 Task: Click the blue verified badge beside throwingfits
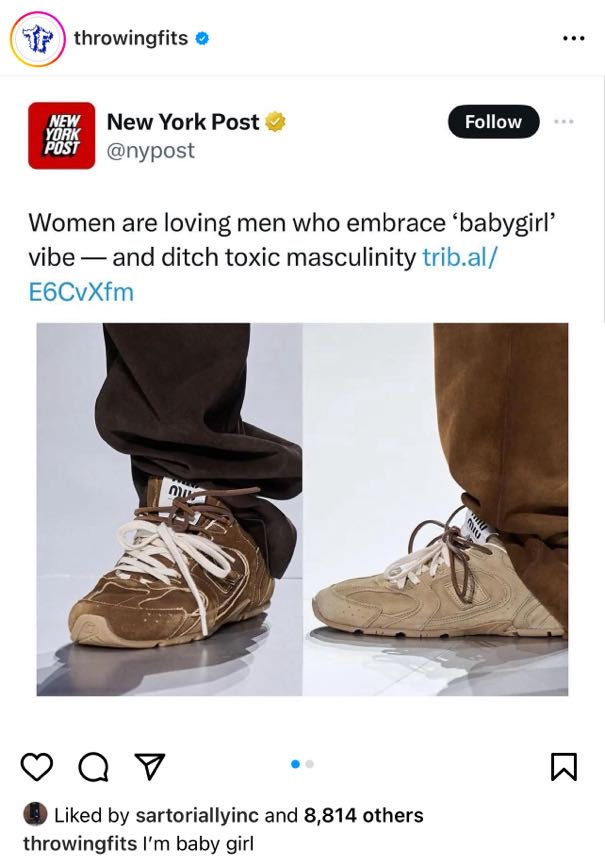202,39
